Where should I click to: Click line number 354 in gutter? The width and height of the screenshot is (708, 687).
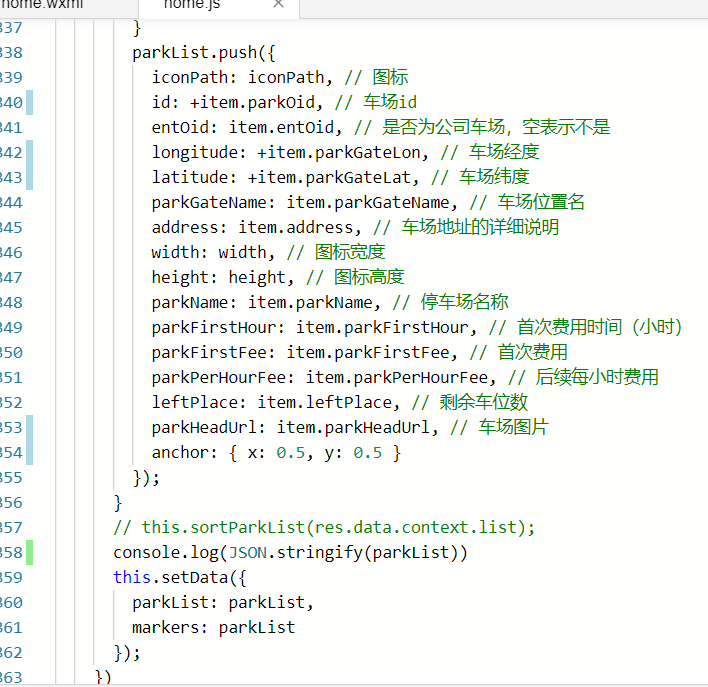pyautogui.click(x=11, y=453)
